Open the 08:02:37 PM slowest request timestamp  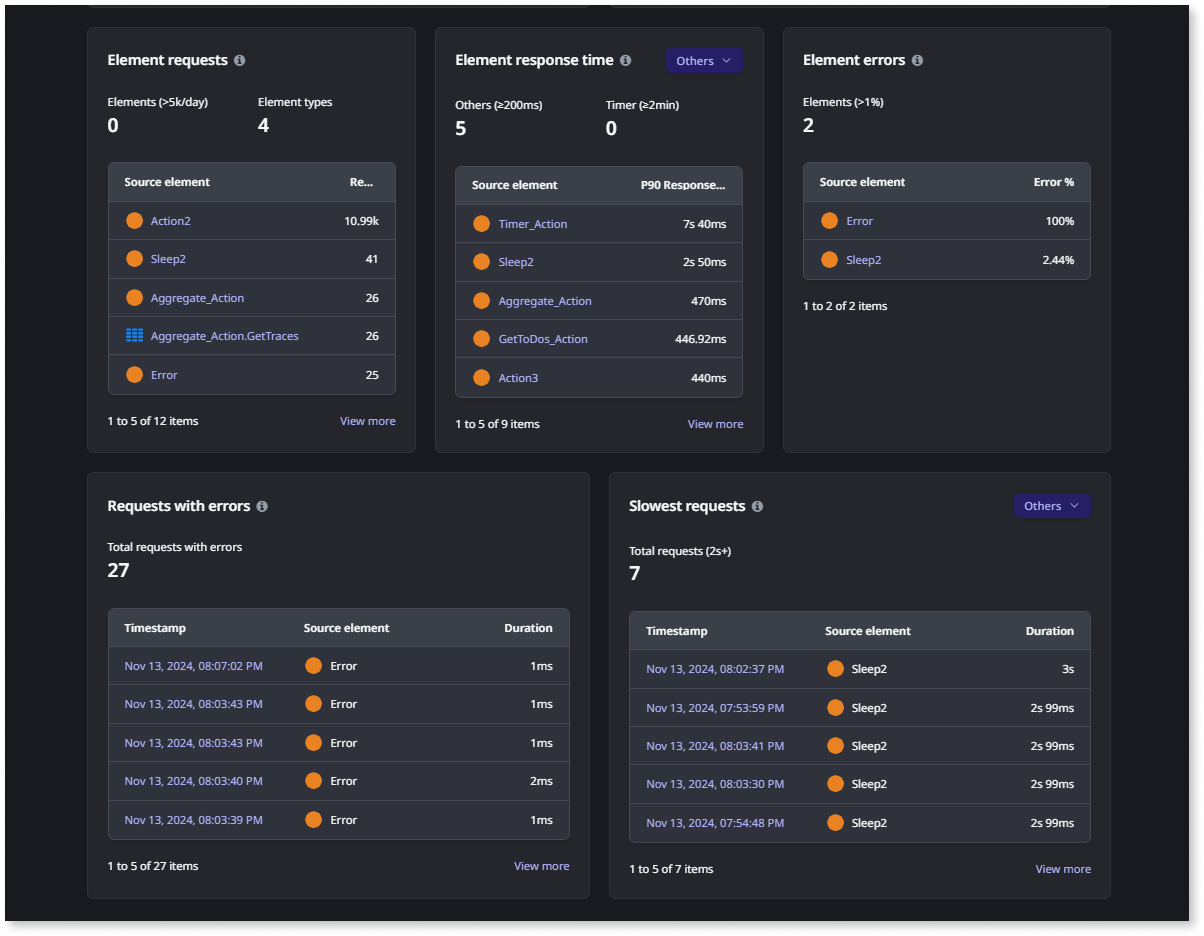coord(715,669)
